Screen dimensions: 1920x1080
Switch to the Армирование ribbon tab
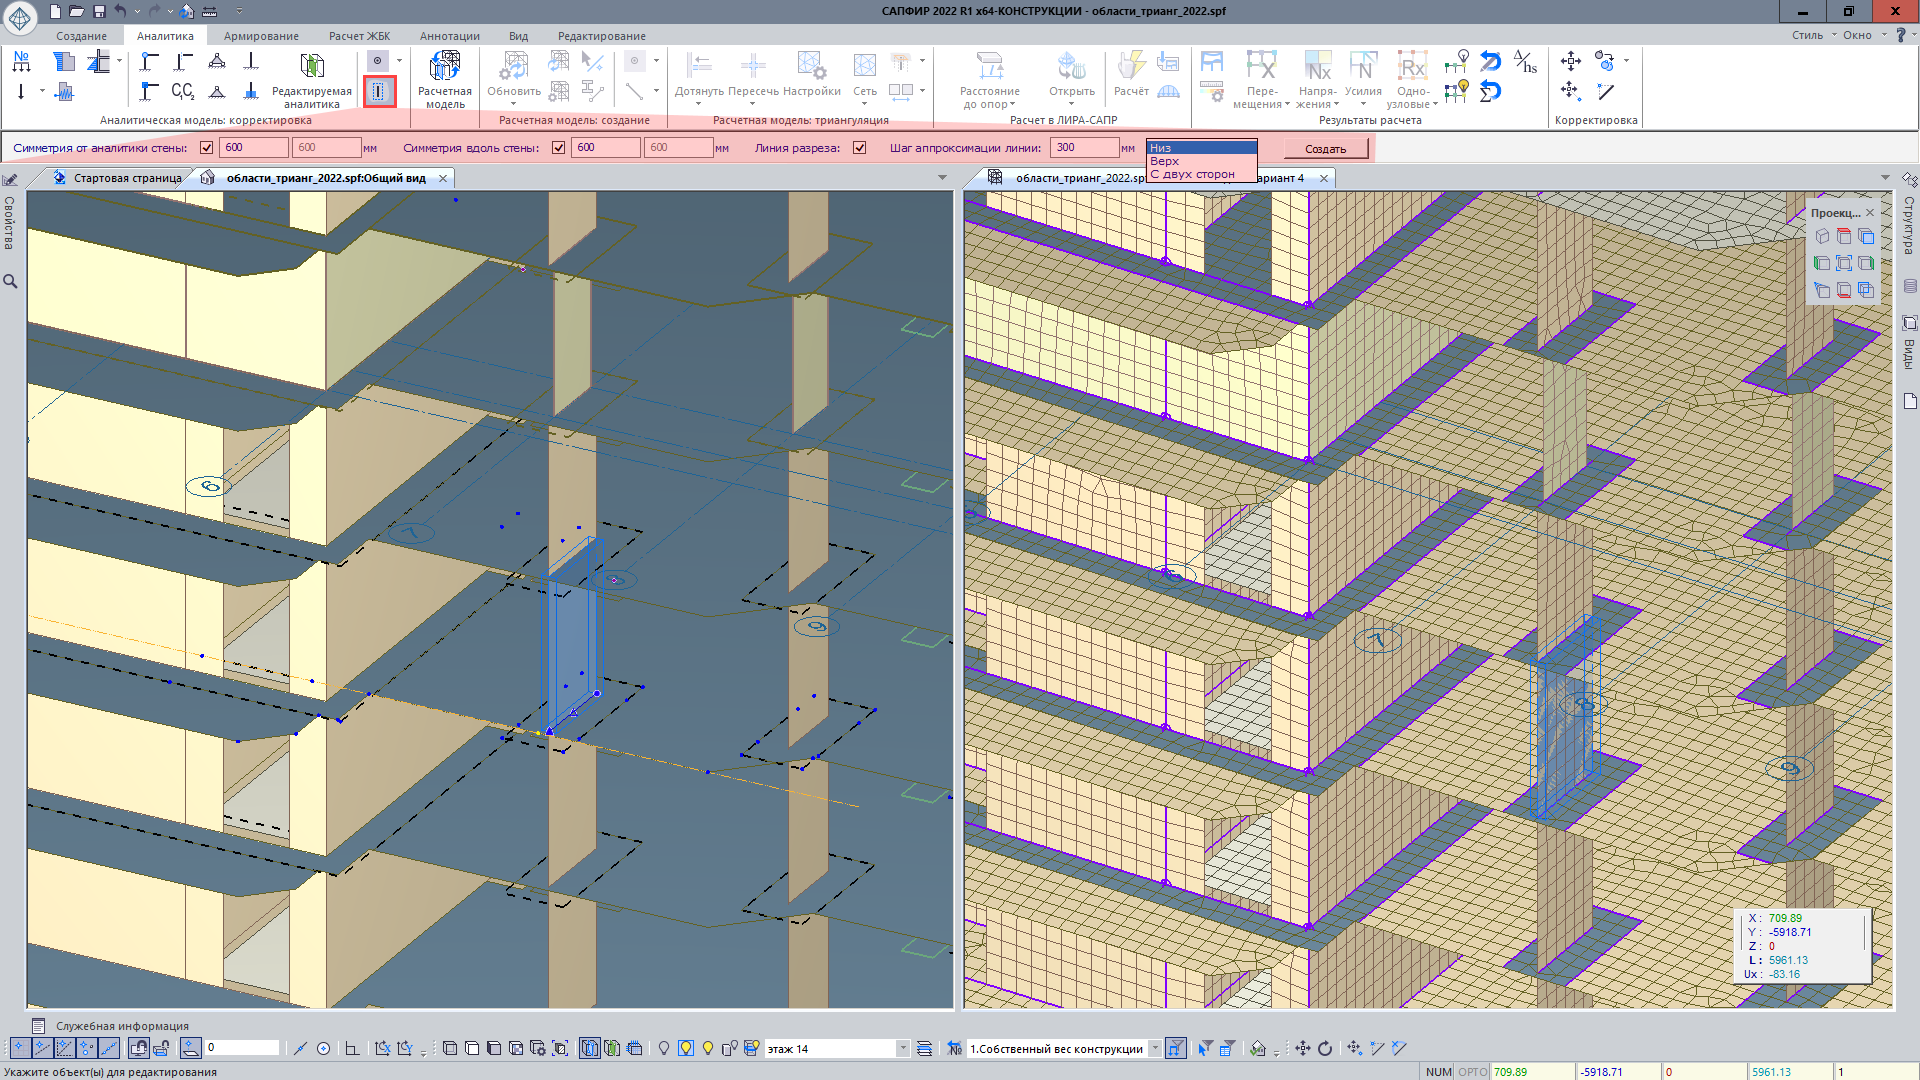click(x=261, y=36)
